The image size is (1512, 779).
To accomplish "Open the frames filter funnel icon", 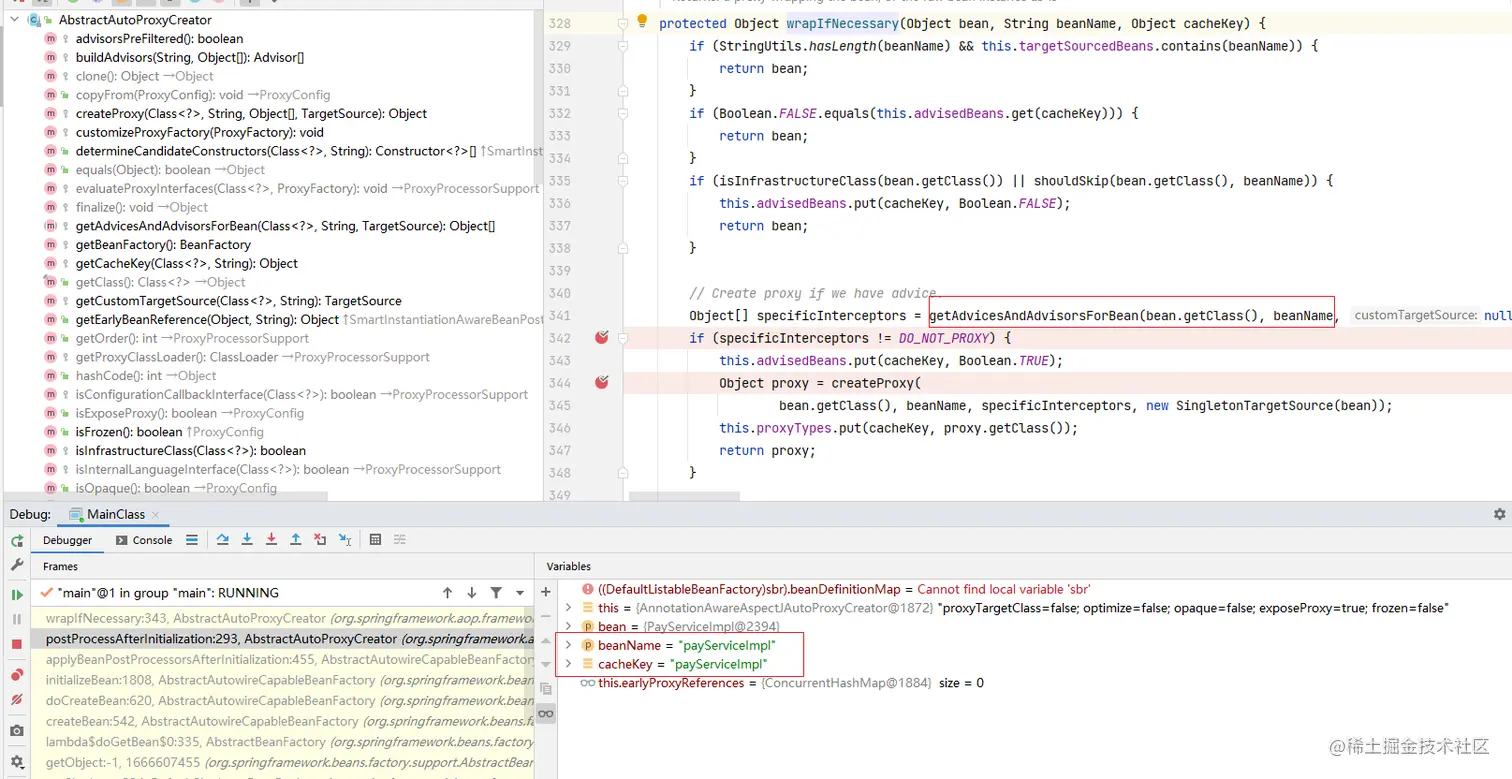I will coord(495,593).
